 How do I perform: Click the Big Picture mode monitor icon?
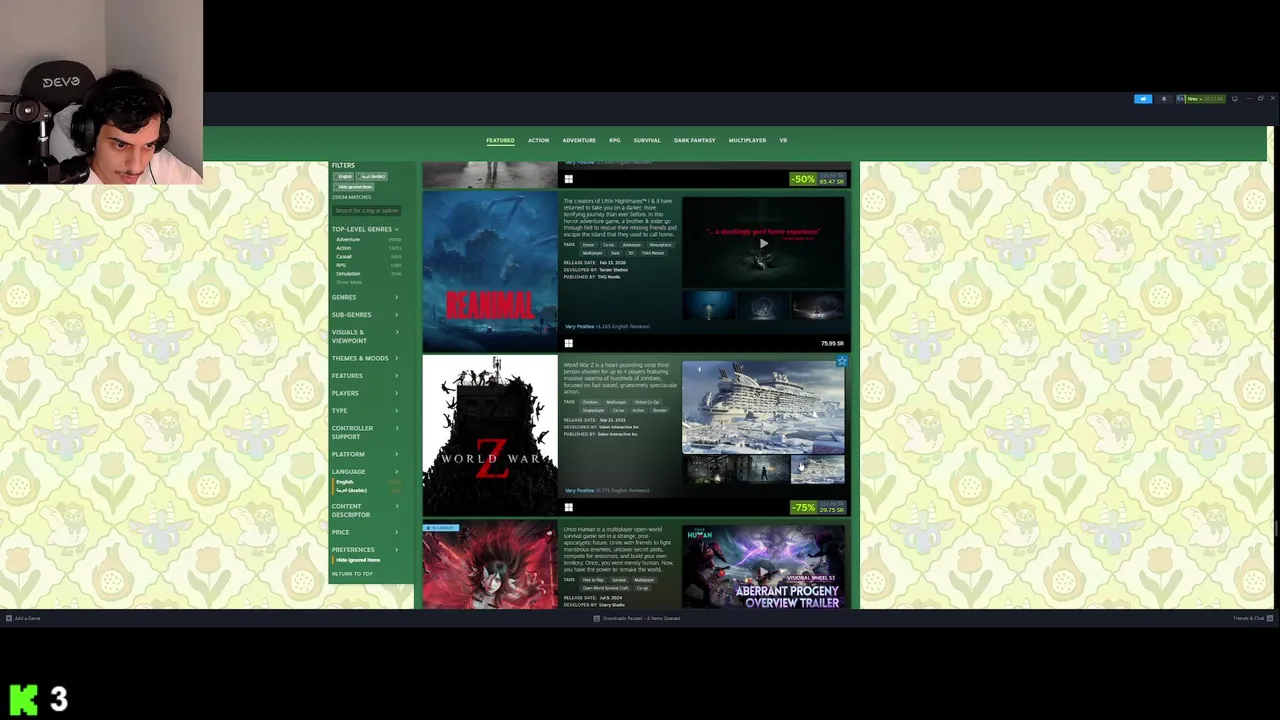point(1235,99)
